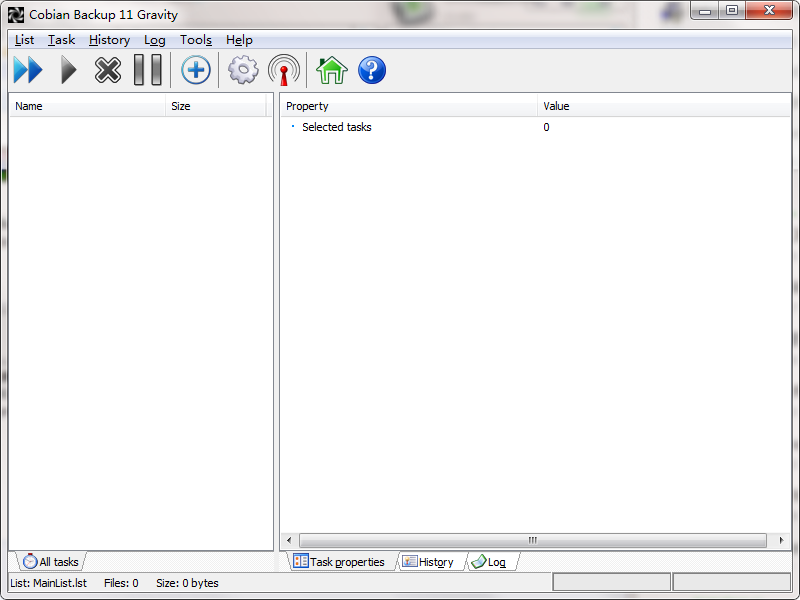
Task: Run selected tasks with the play icon
Action: tap(68, 70)
